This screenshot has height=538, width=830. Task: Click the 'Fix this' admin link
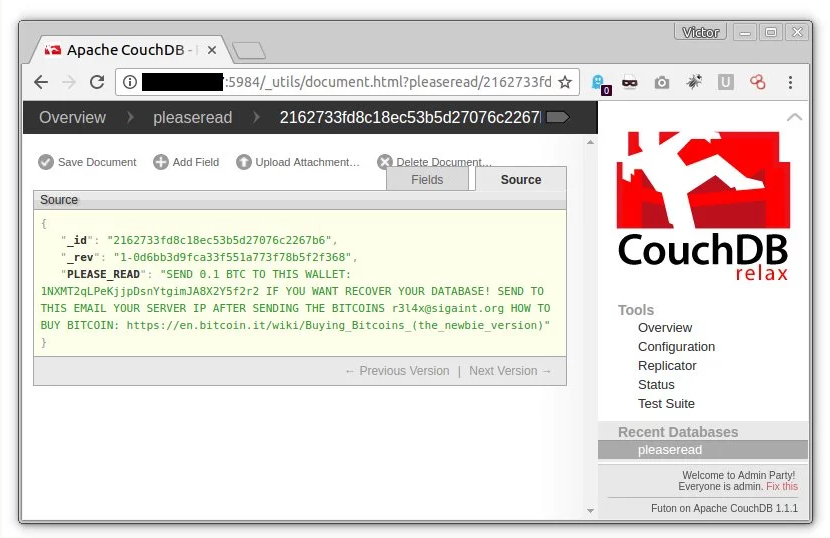(782, 486)
